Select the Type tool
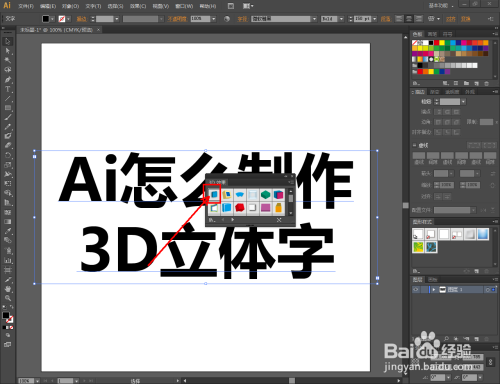500x384 pixels. (8, 89)
